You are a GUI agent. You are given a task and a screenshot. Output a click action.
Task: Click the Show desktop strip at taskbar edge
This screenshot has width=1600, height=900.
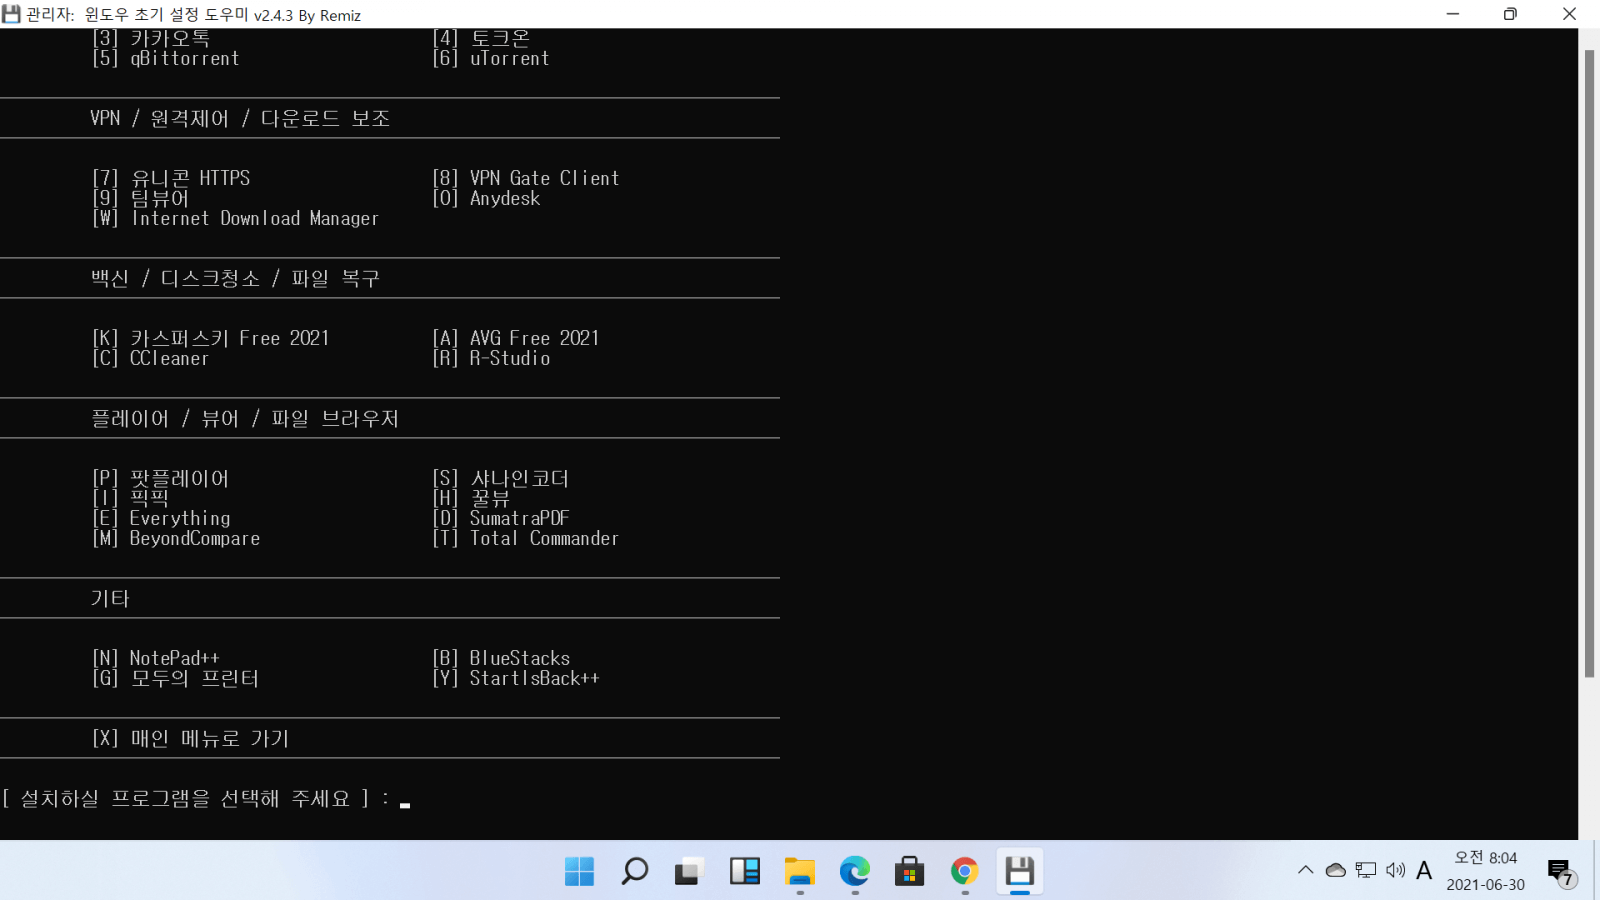(1596, 870)
